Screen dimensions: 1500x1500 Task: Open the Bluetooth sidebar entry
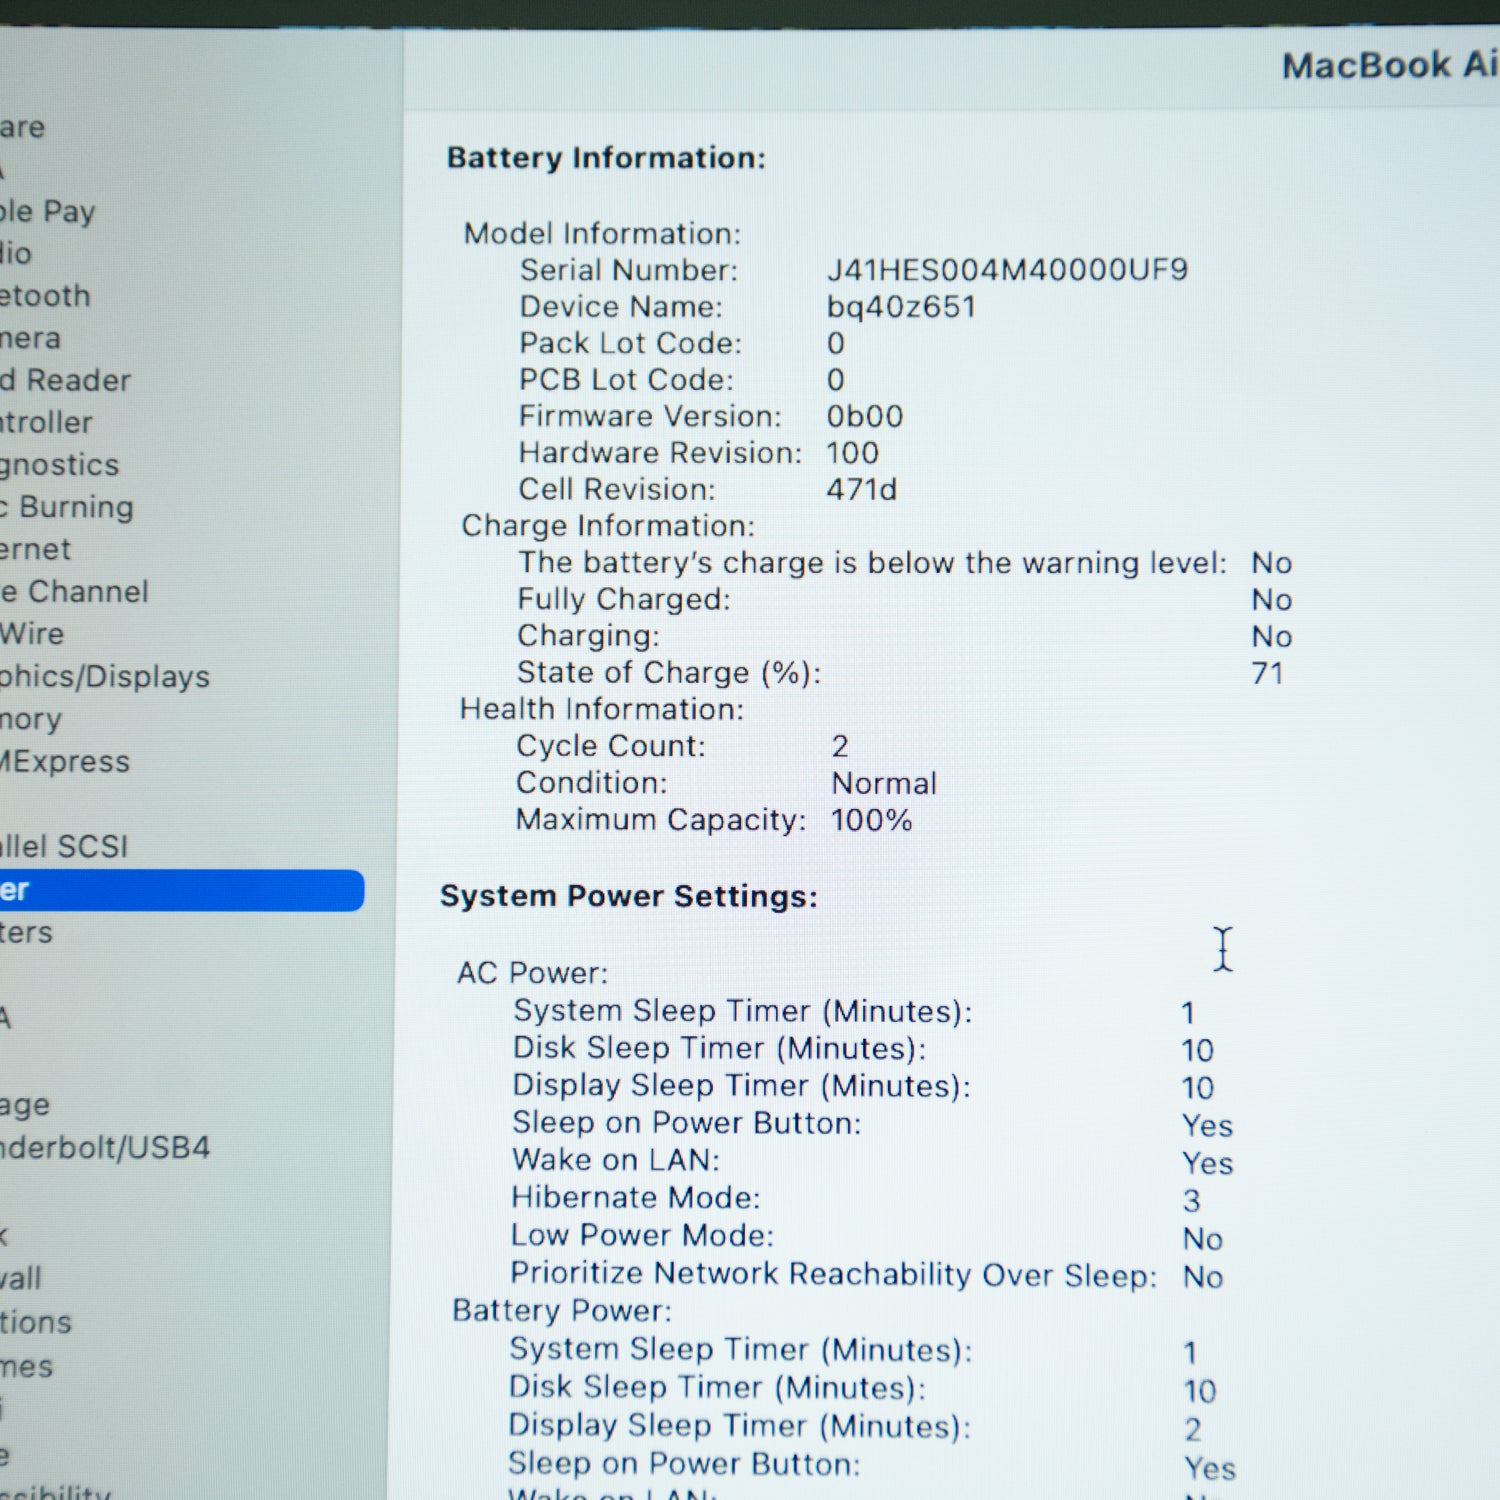pyautogui.click(x=45, y=295)
